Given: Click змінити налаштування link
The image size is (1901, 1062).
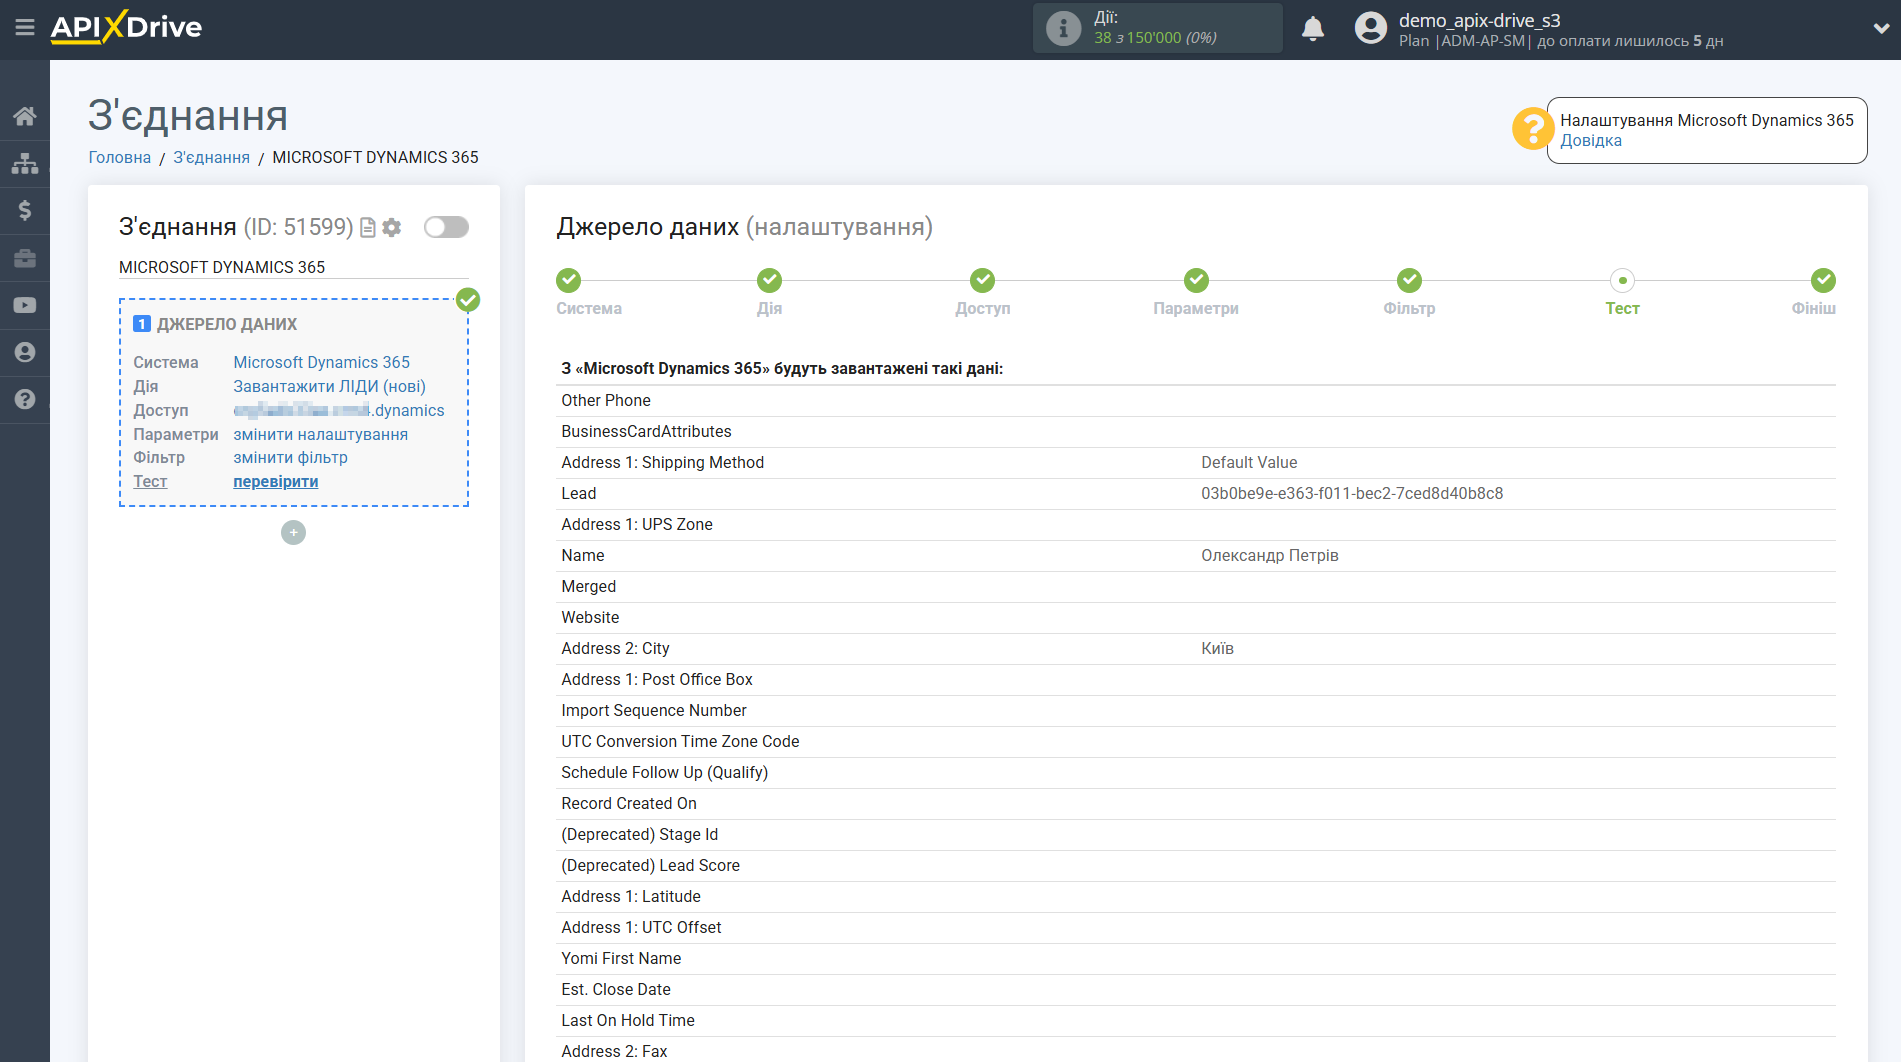Looking at the screenshot, I should 320,435.
